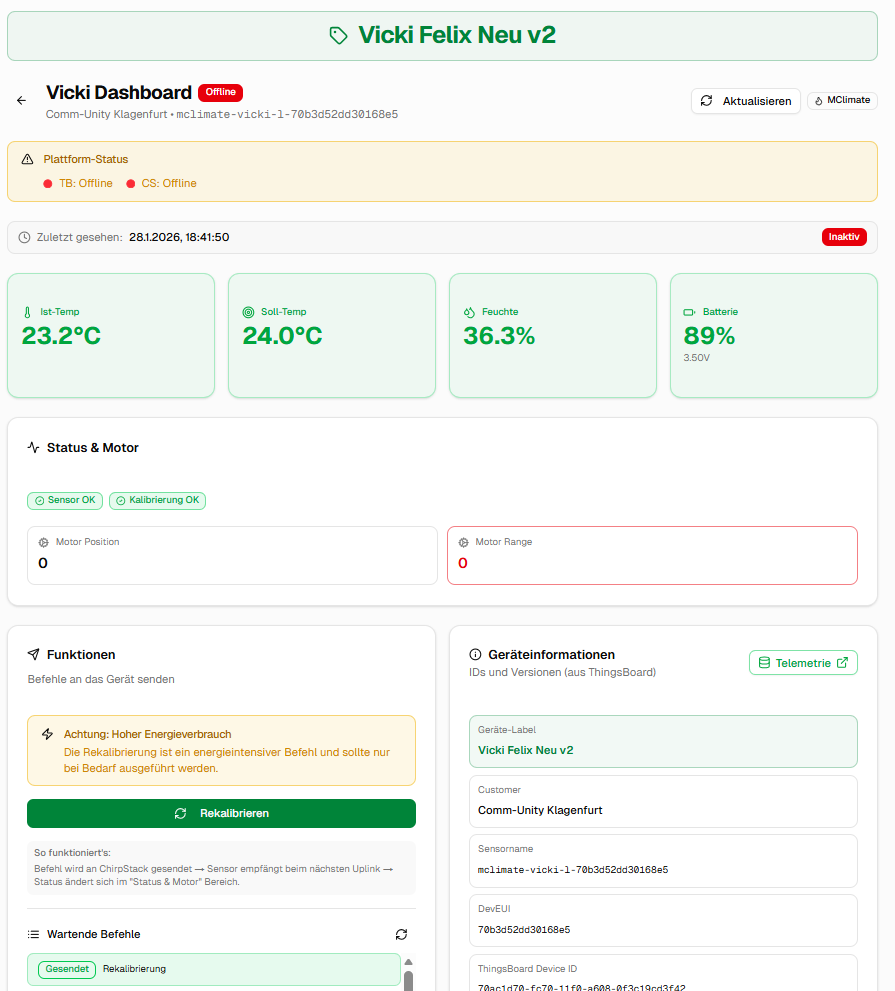Open Telemetrie via the external link button
Screen dimensions: 895x991
click(803, 662)
